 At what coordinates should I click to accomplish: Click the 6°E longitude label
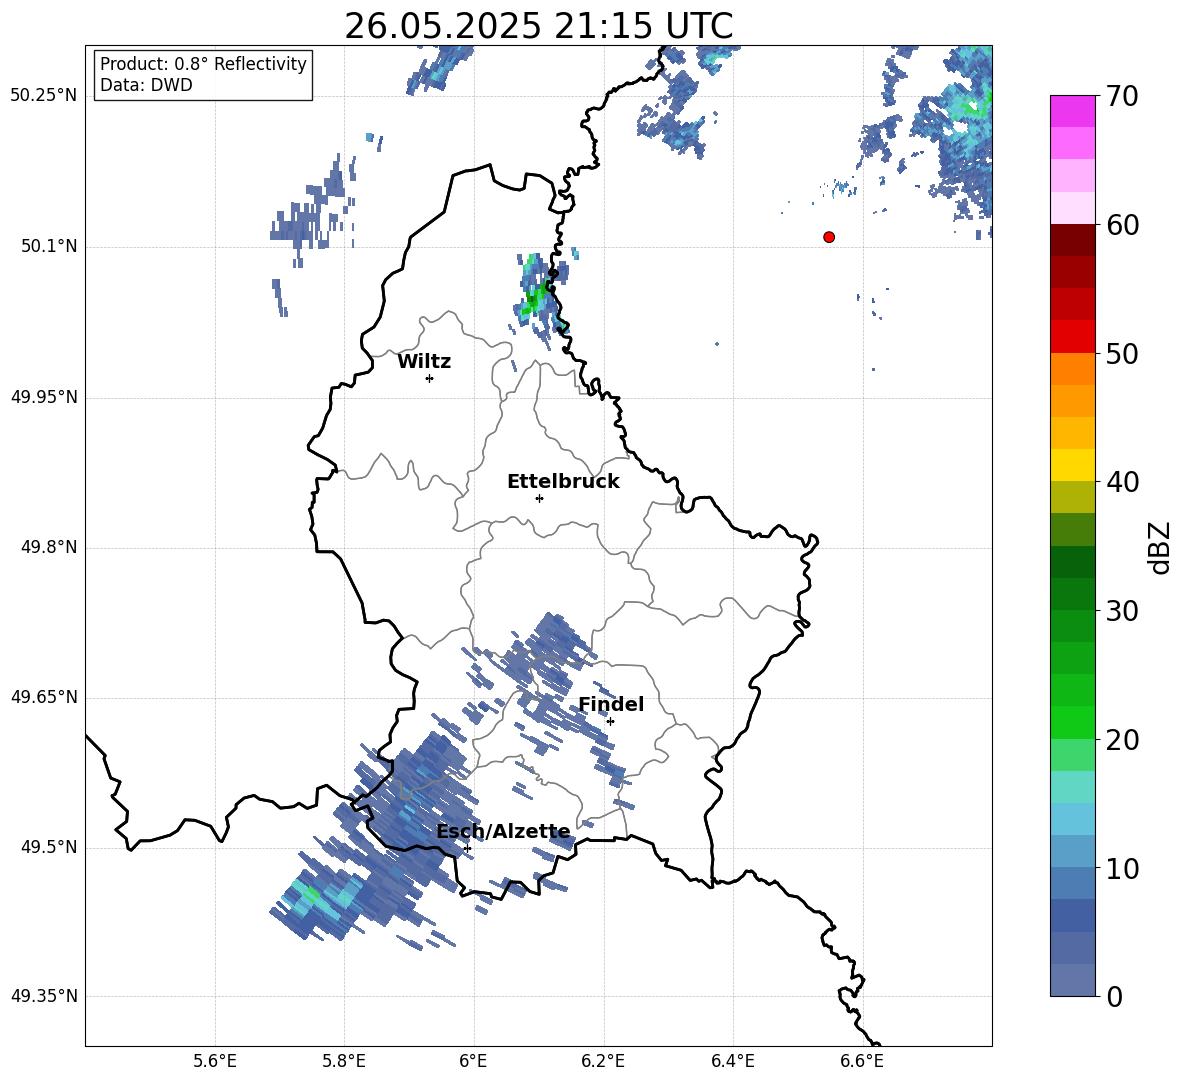(x=473, y=1061)
